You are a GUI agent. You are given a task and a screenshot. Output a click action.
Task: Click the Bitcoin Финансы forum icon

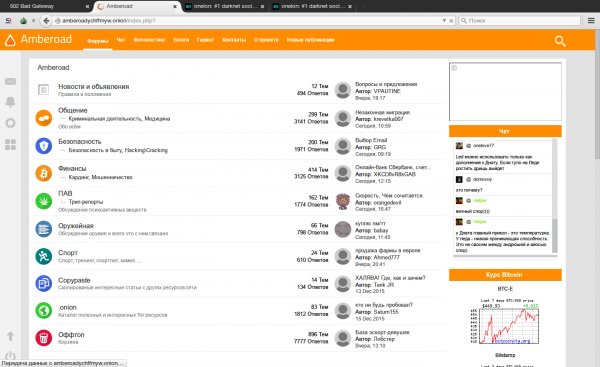(x=44, y=173)
